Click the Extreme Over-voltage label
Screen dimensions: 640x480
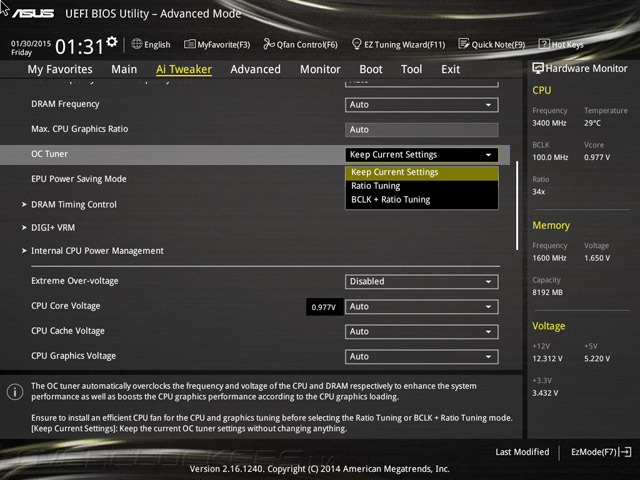click(75, 281)
